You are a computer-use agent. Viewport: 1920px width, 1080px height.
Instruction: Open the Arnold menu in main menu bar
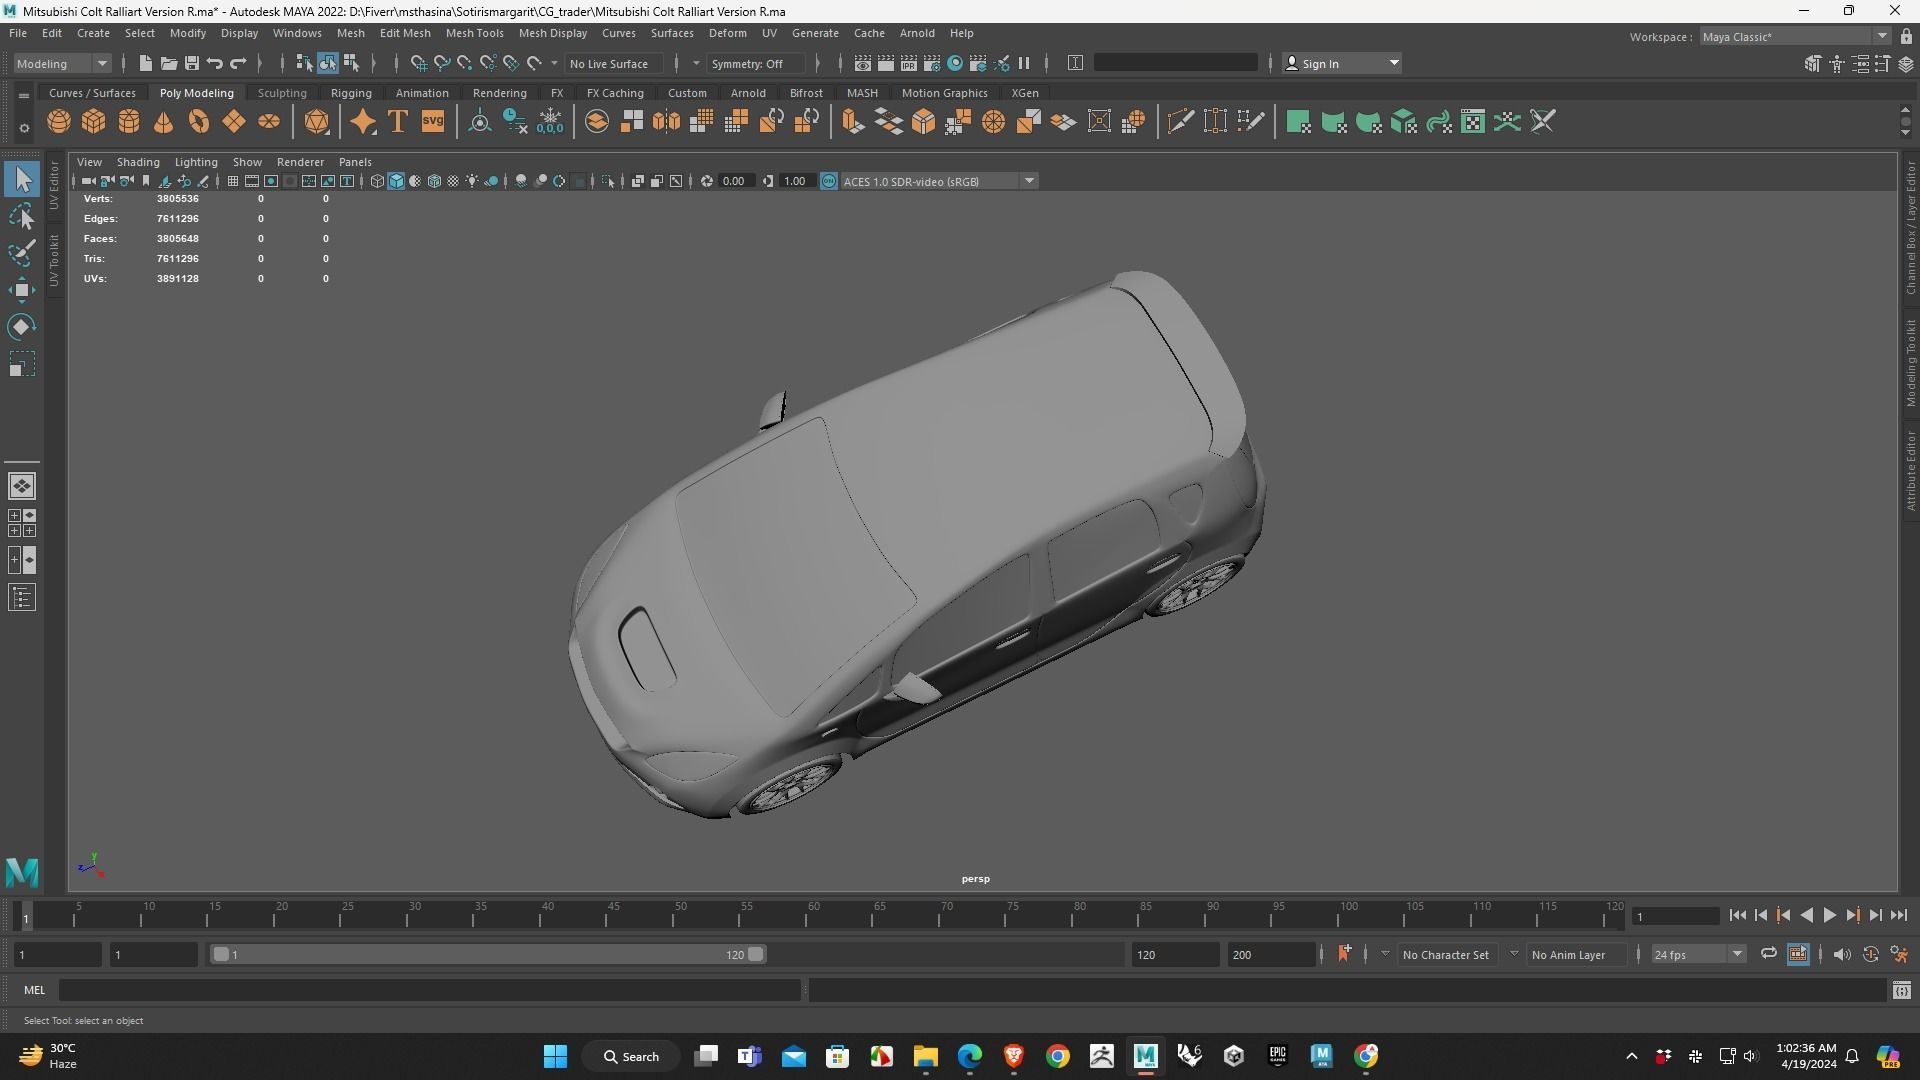(x=916, y=33)
